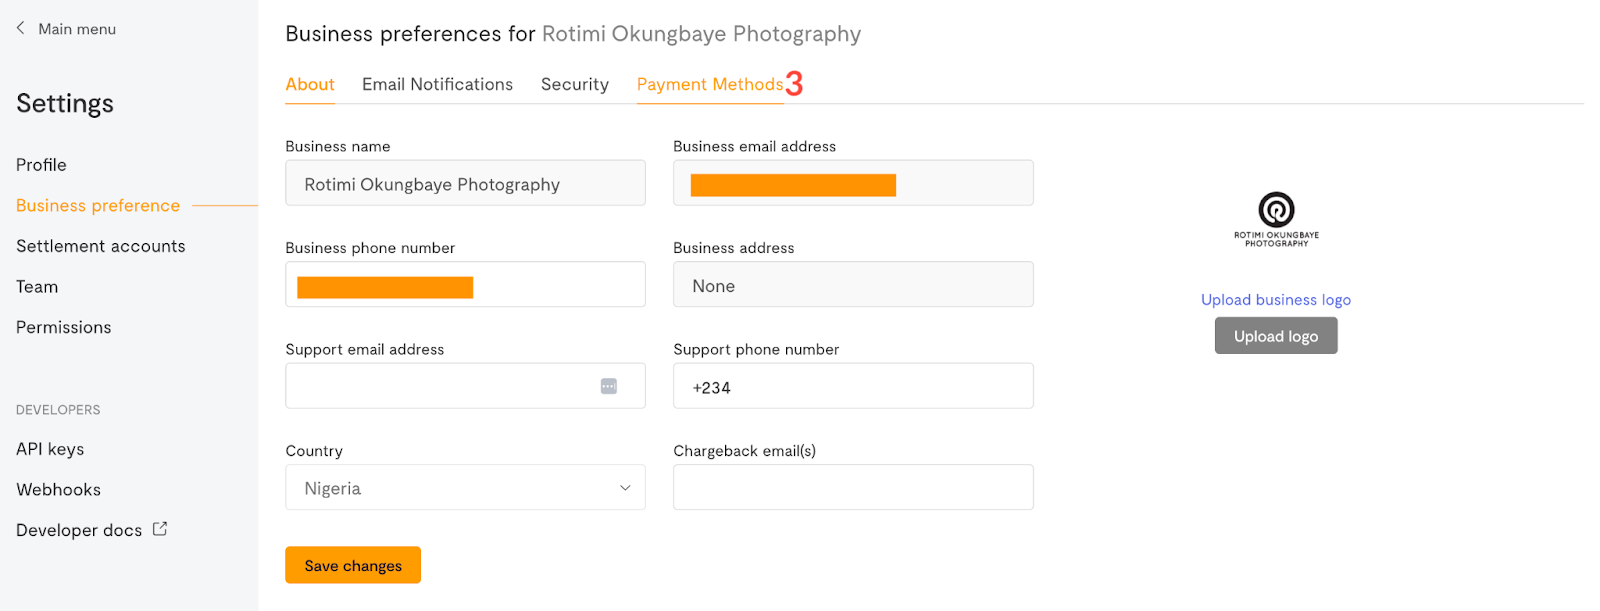1600x611 pixels.
Task: Click the Rotimi Okungbaye Photography logo
Action: click(x=1276, y=218)
